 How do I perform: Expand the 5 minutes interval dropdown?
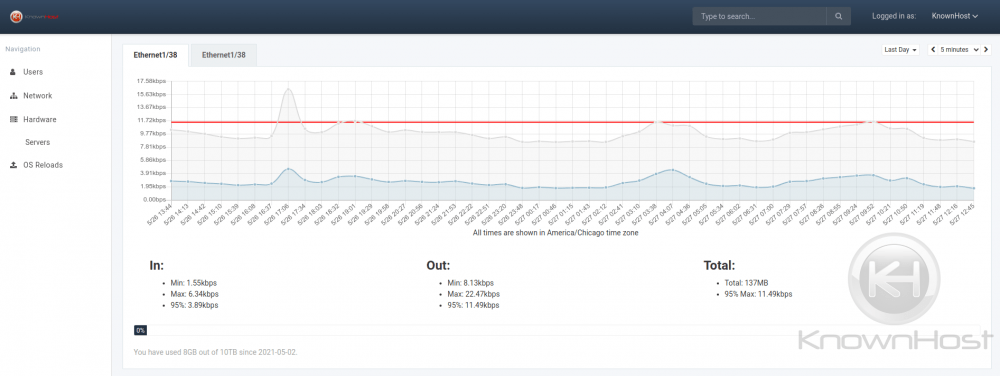point(959,50)
